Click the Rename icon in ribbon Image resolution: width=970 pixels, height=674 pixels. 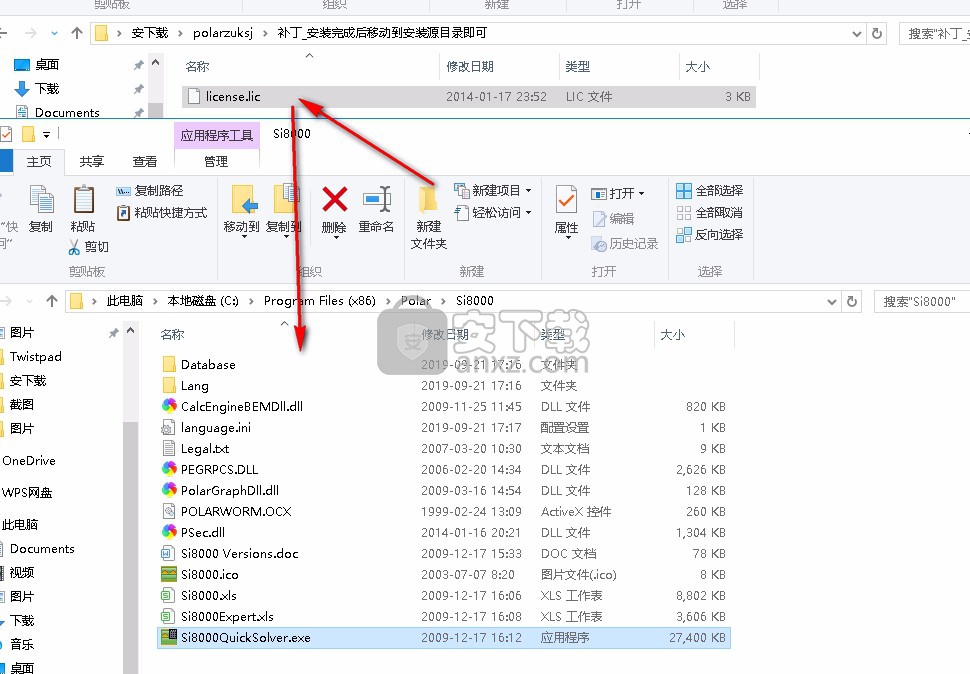(x=376, y=201)
